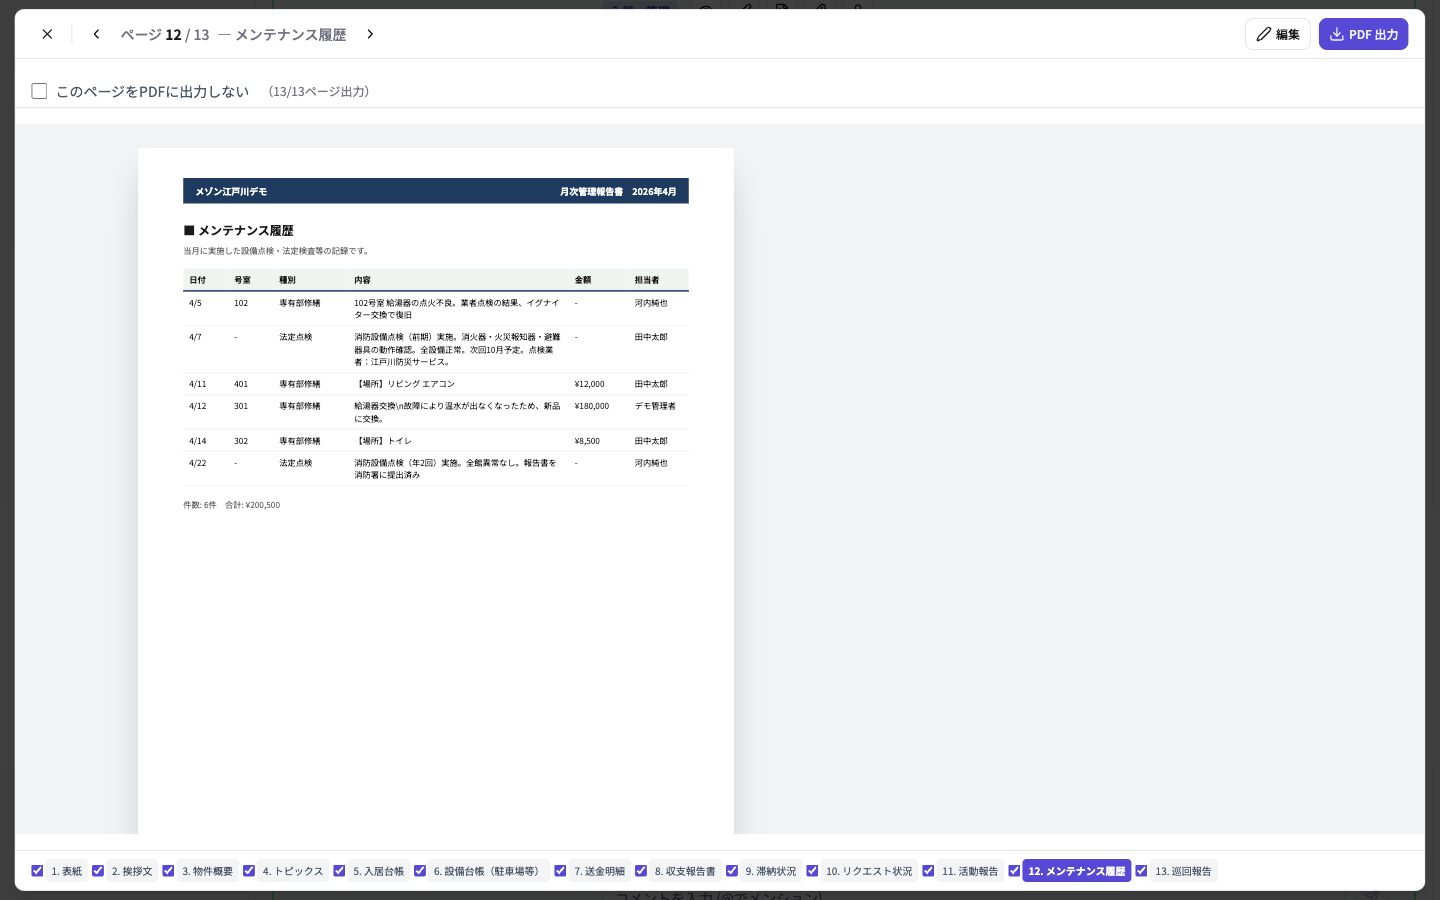Open the 5. 入居台帳 page tab

[378, 871]
